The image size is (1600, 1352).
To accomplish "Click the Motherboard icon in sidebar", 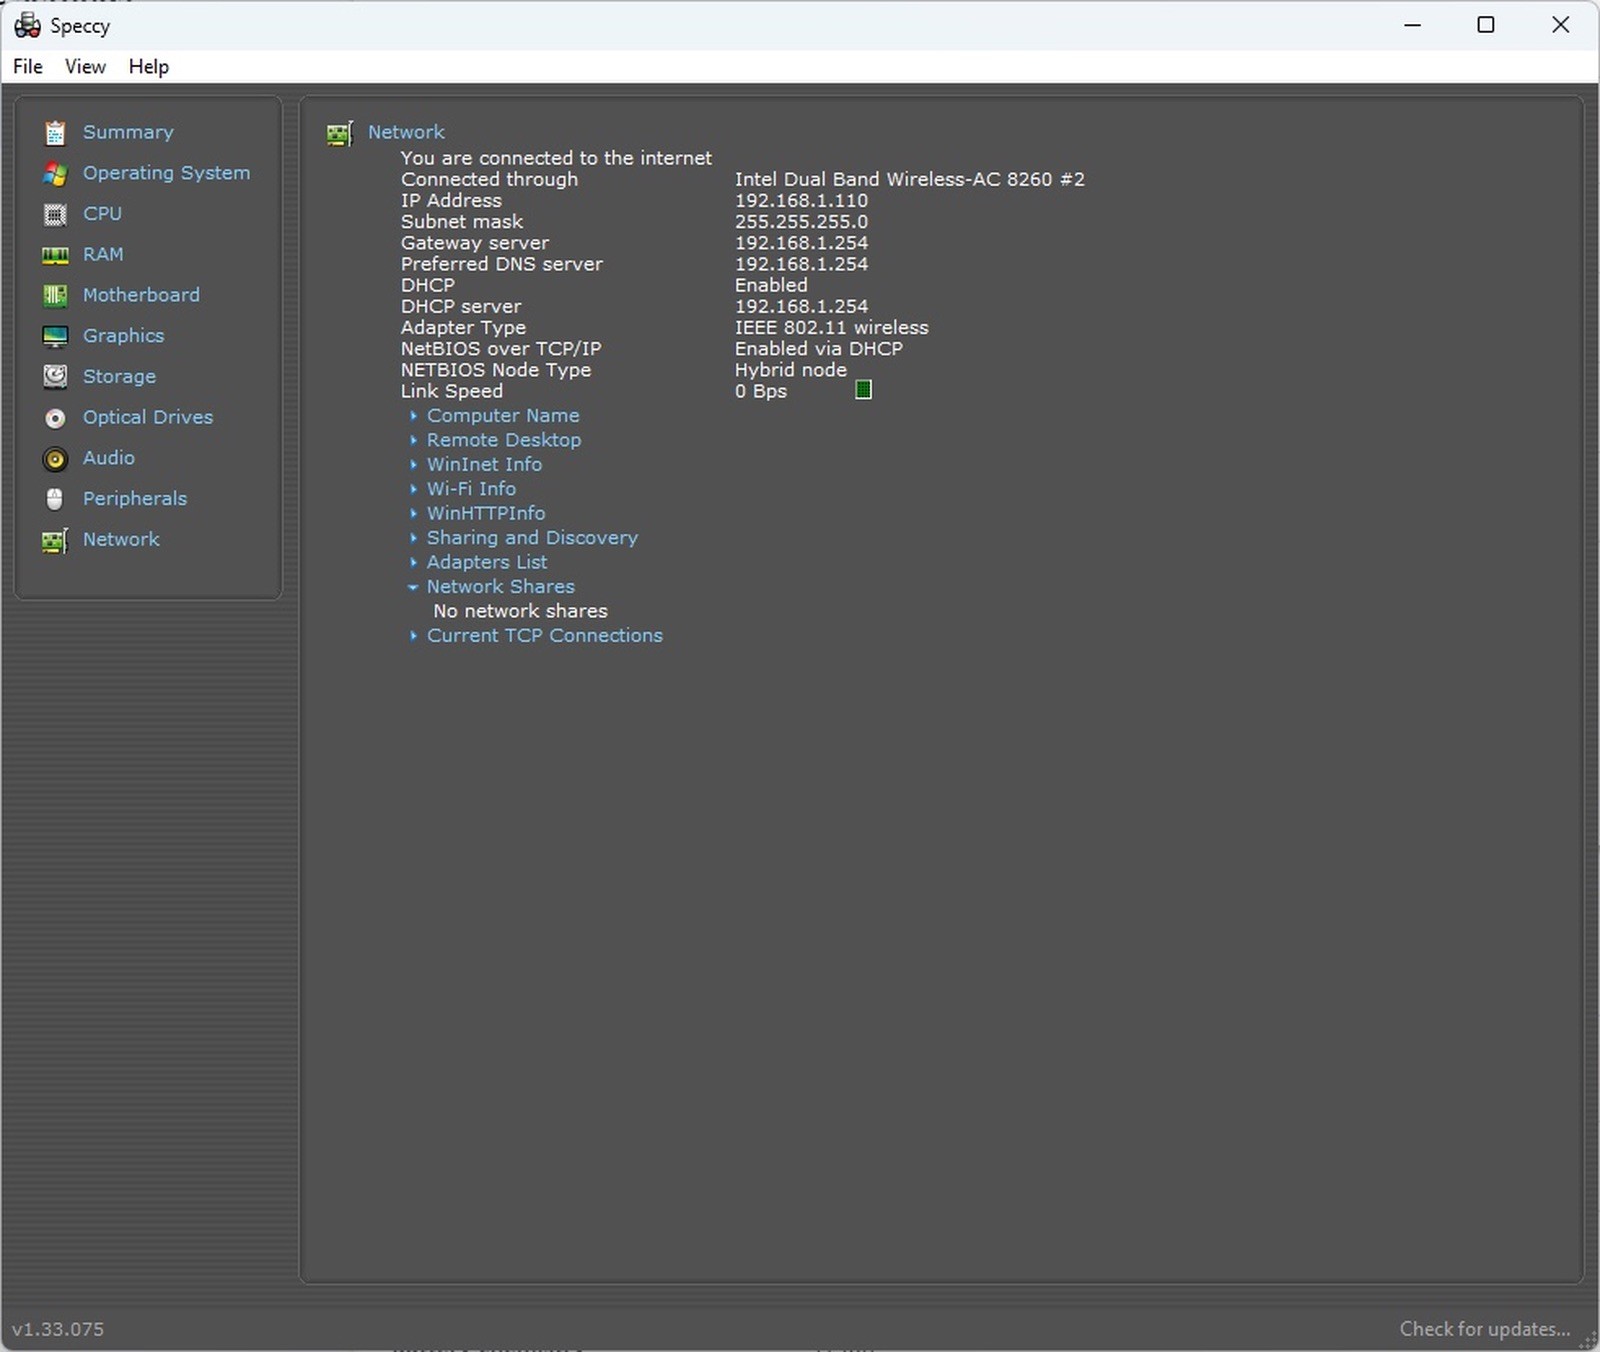I will coord(55,295).
